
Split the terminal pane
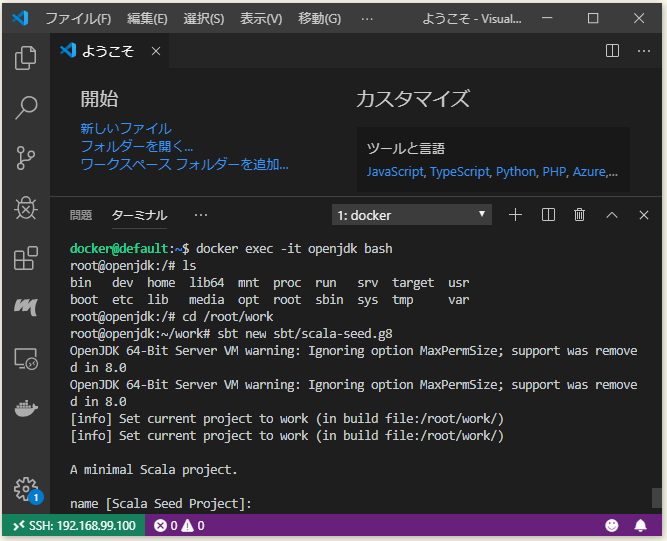click(548, 215)
